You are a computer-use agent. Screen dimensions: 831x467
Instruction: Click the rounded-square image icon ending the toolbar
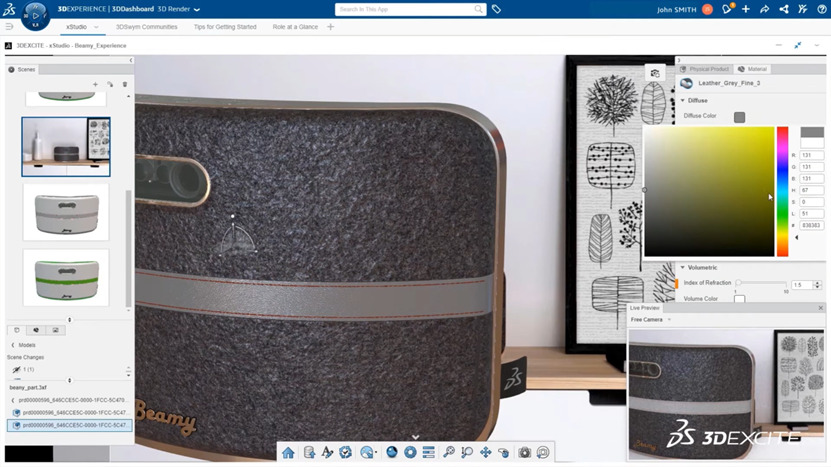click(543, 452)
